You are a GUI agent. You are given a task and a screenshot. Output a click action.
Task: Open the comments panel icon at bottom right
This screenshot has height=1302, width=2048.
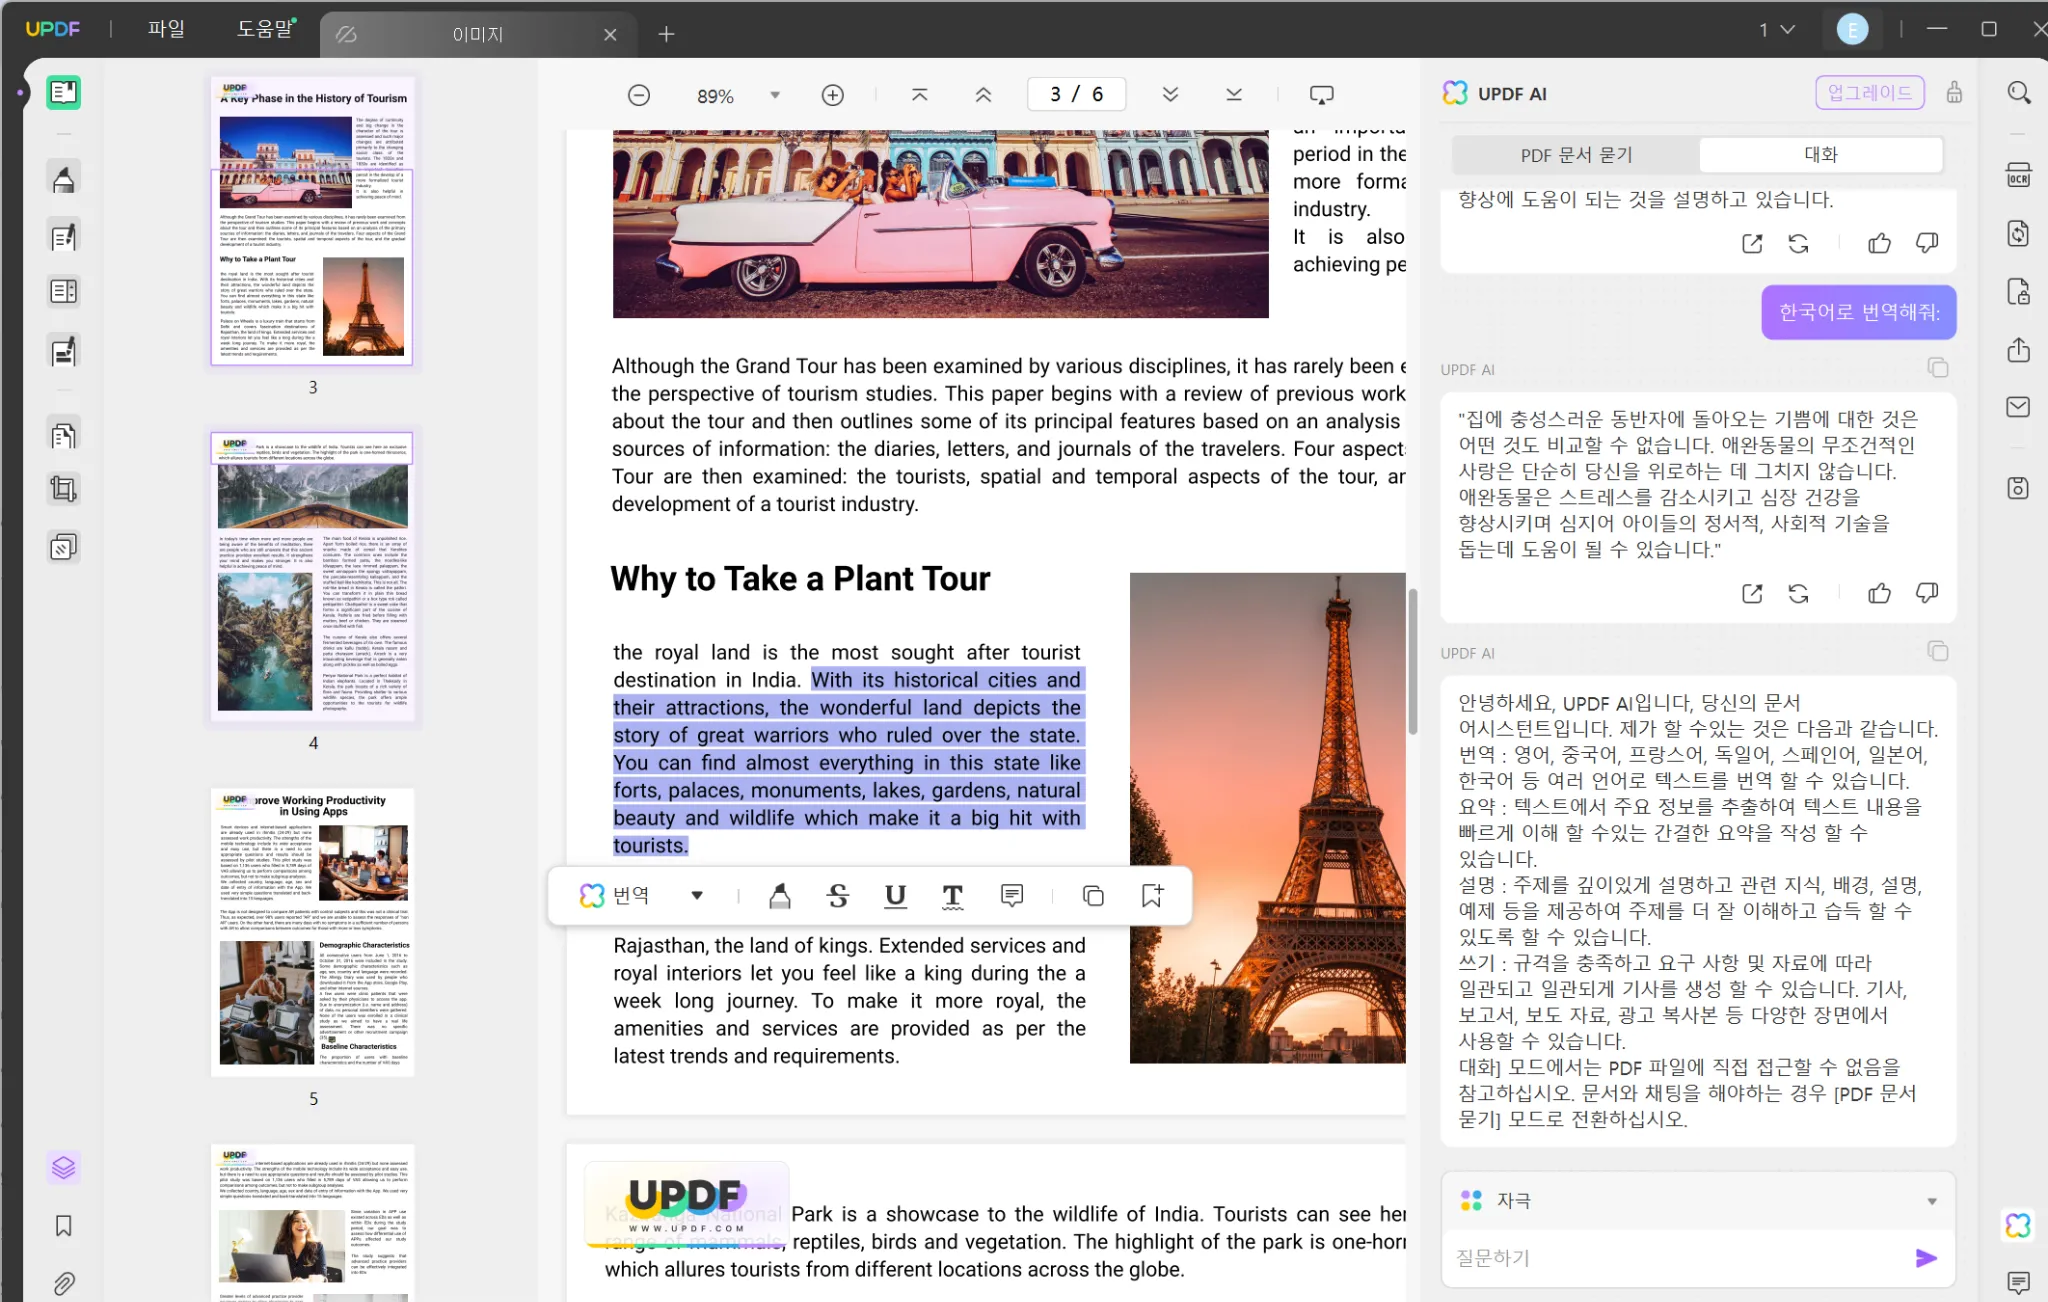[2019, 1282]
